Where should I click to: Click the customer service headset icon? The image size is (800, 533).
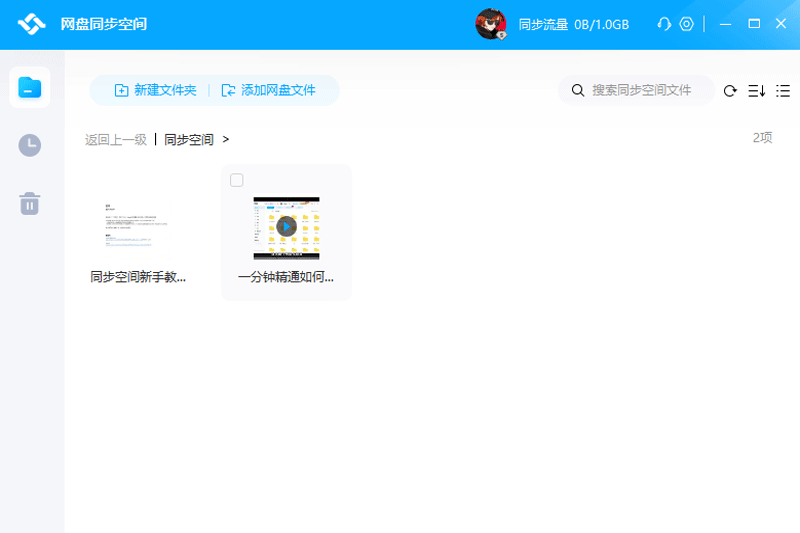coord(664,24)
